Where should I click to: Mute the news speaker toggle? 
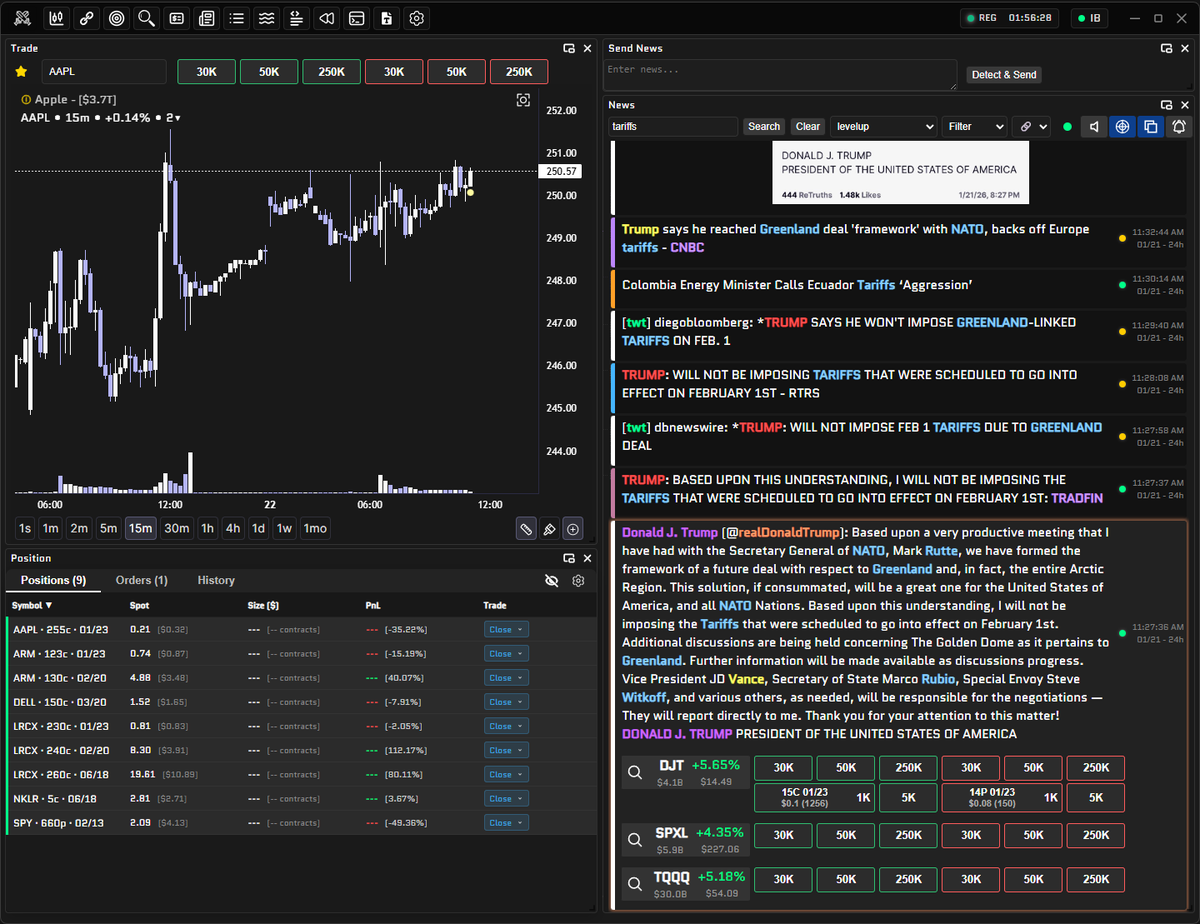point(1093,126)
